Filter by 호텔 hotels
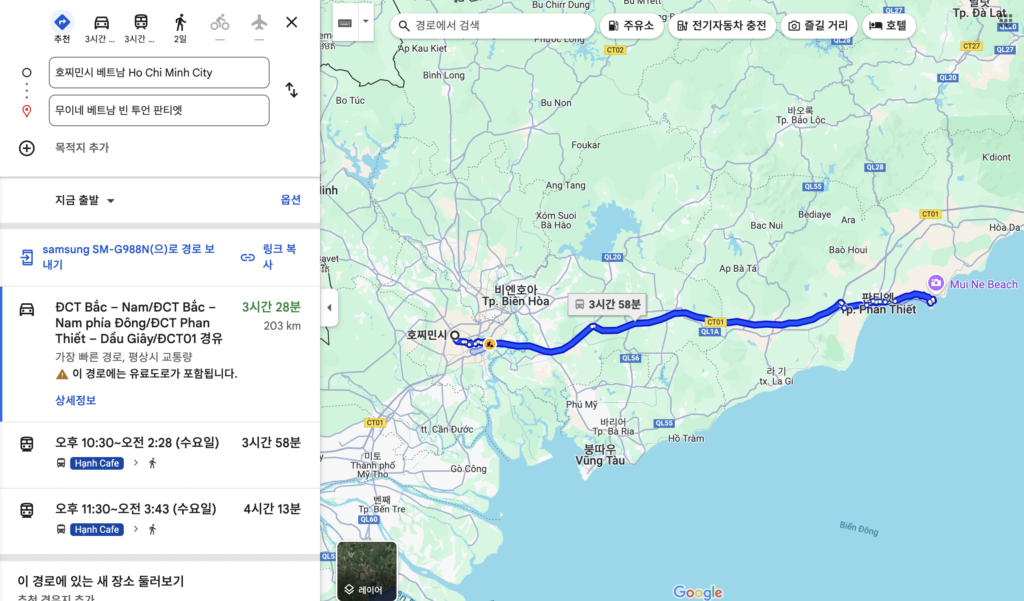Screen dimensions: 1024x601 pos(889,25)
